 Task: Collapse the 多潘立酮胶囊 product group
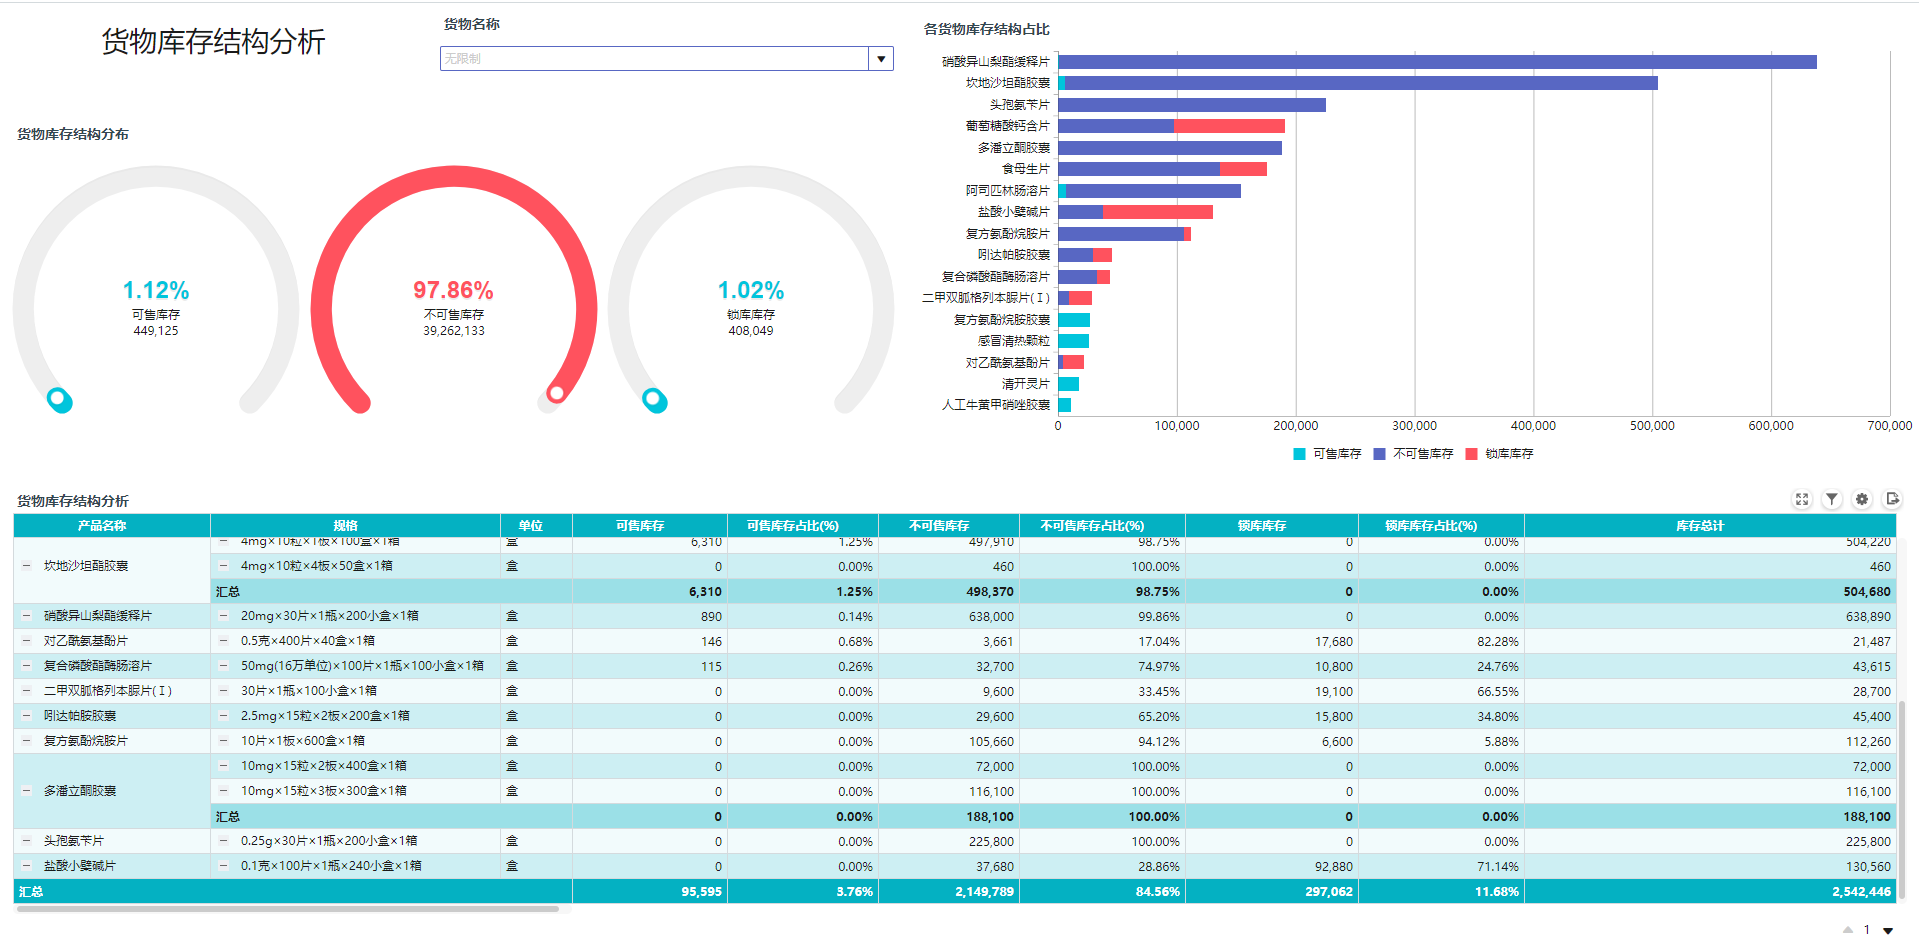tap(27, 791)
